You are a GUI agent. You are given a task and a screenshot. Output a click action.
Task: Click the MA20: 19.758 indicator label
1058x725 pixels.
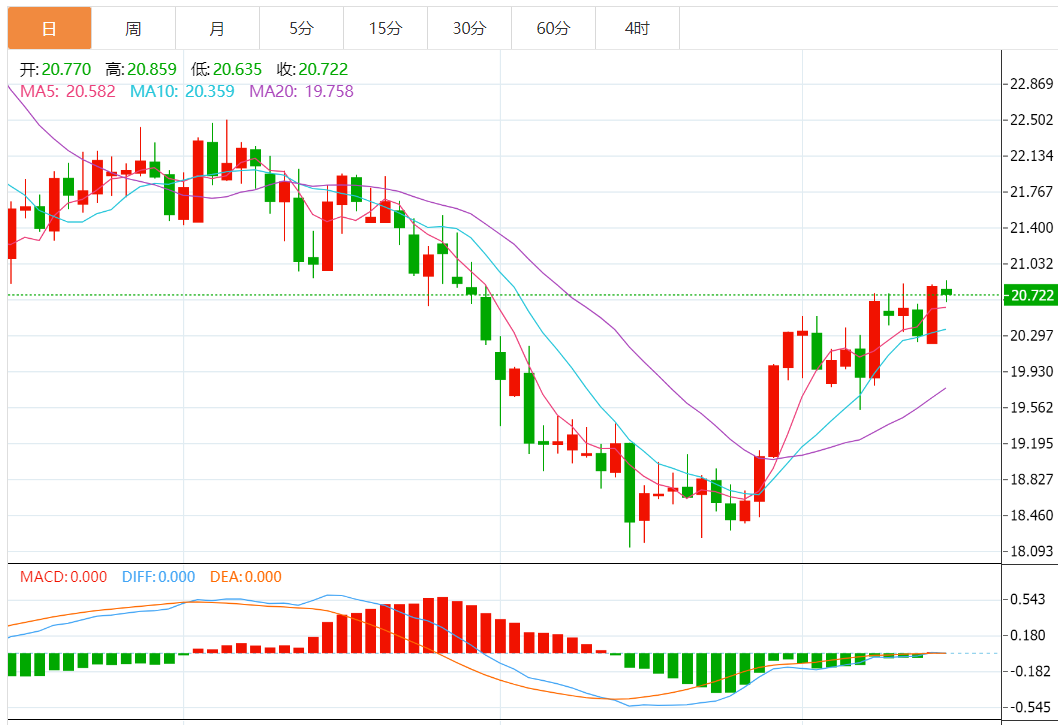pos(302,91)
